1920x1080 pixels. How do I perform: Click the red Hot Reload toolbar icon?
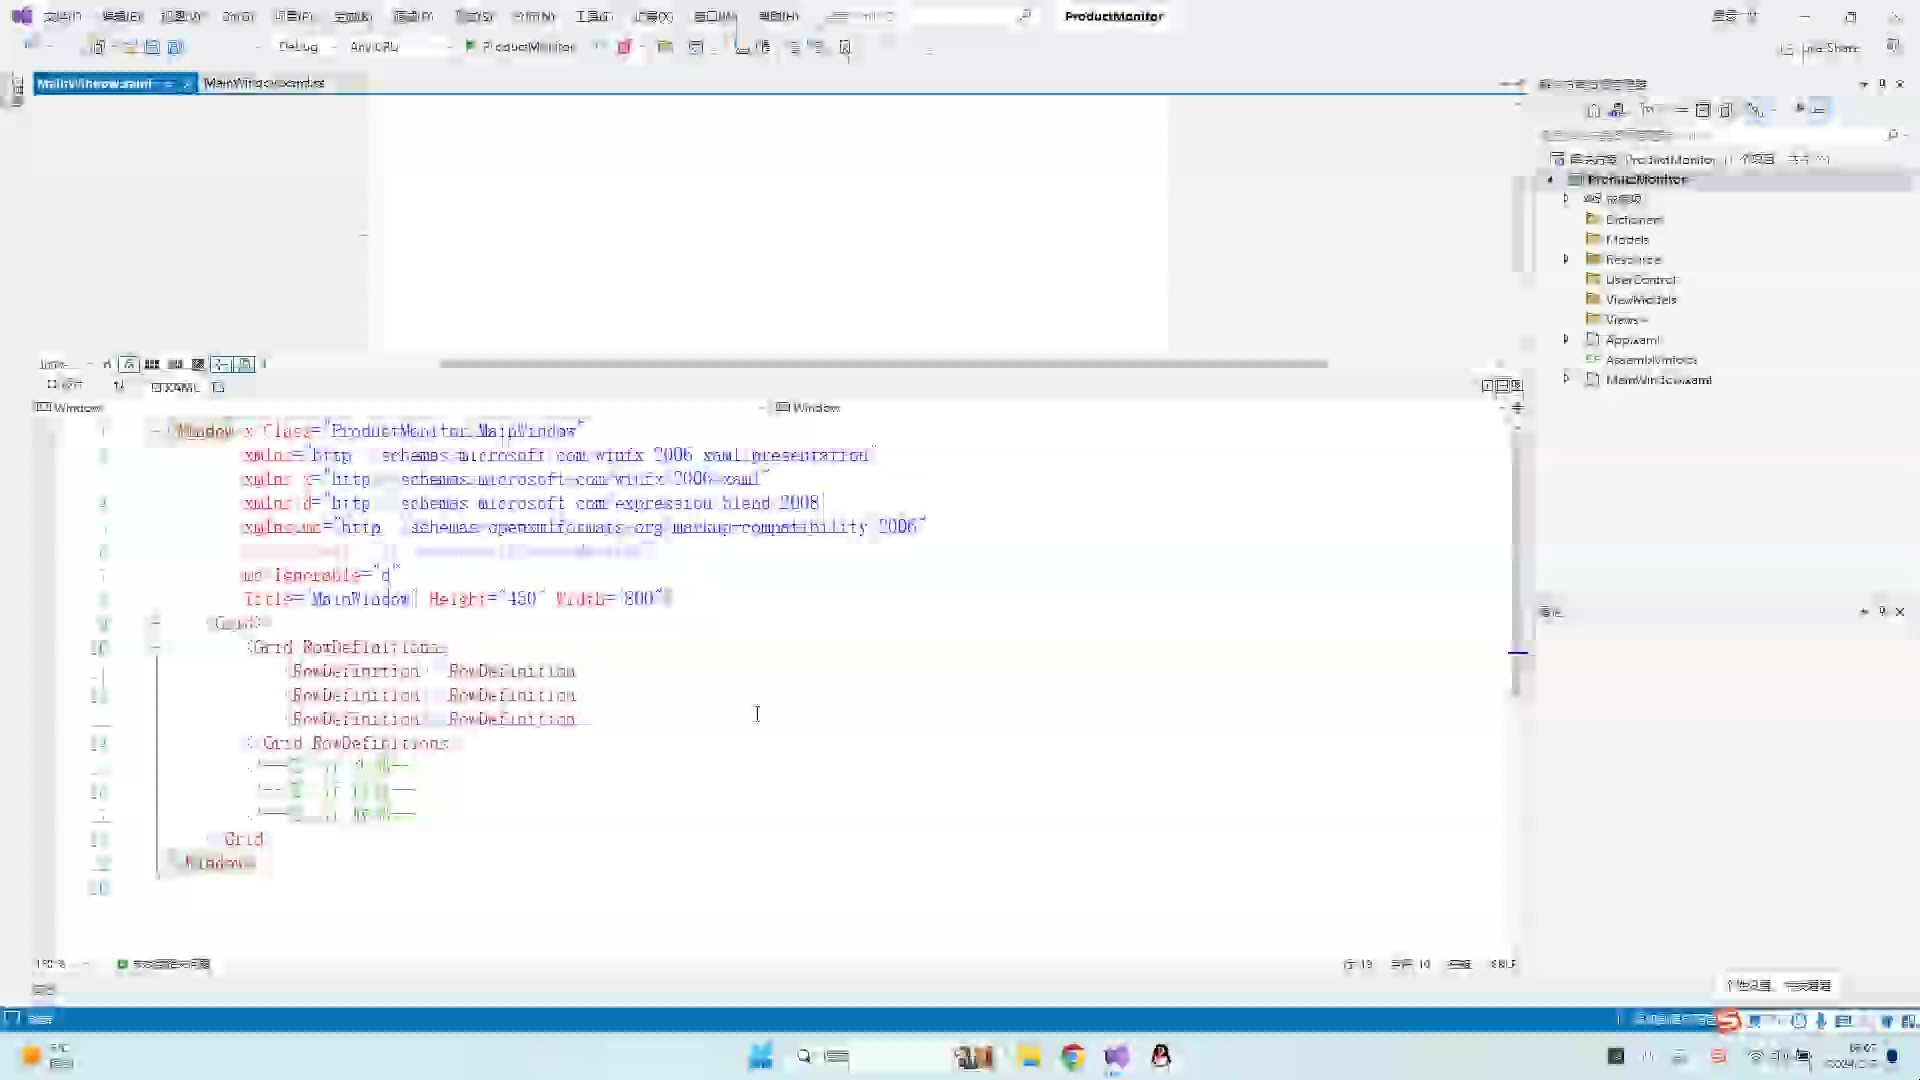pos(624,47)
